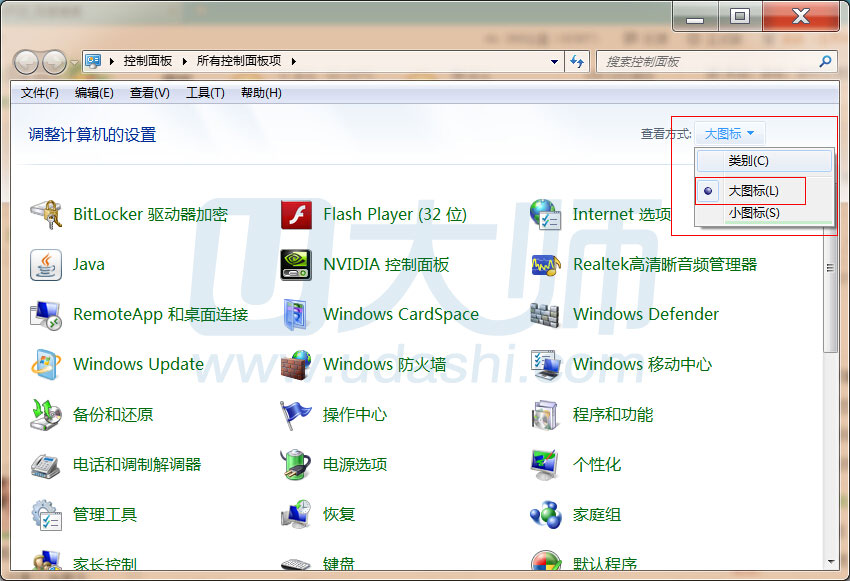850x581 pixels.
Task: Open the Flash Player (32 位) icon
Action: [296, 214]
